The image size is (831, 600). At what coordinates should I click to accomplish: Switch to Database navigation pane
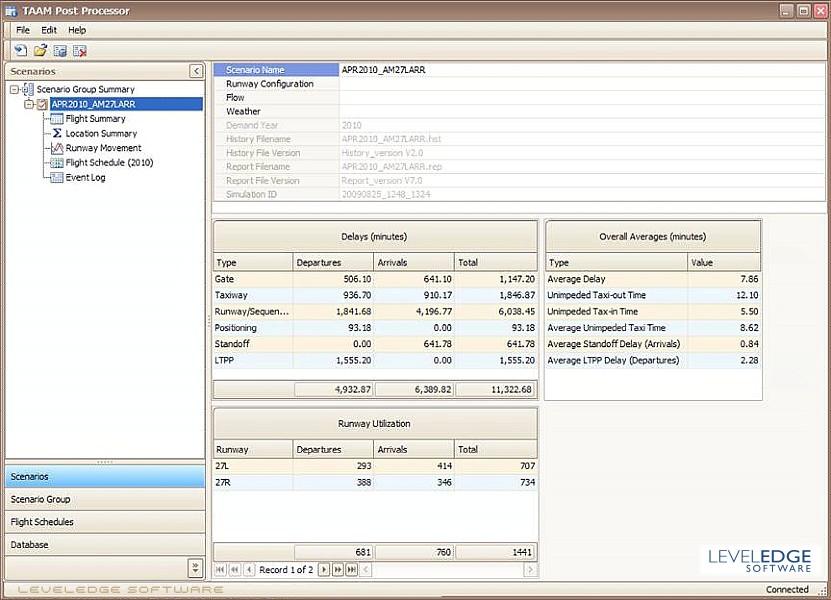tap(30, 545)
